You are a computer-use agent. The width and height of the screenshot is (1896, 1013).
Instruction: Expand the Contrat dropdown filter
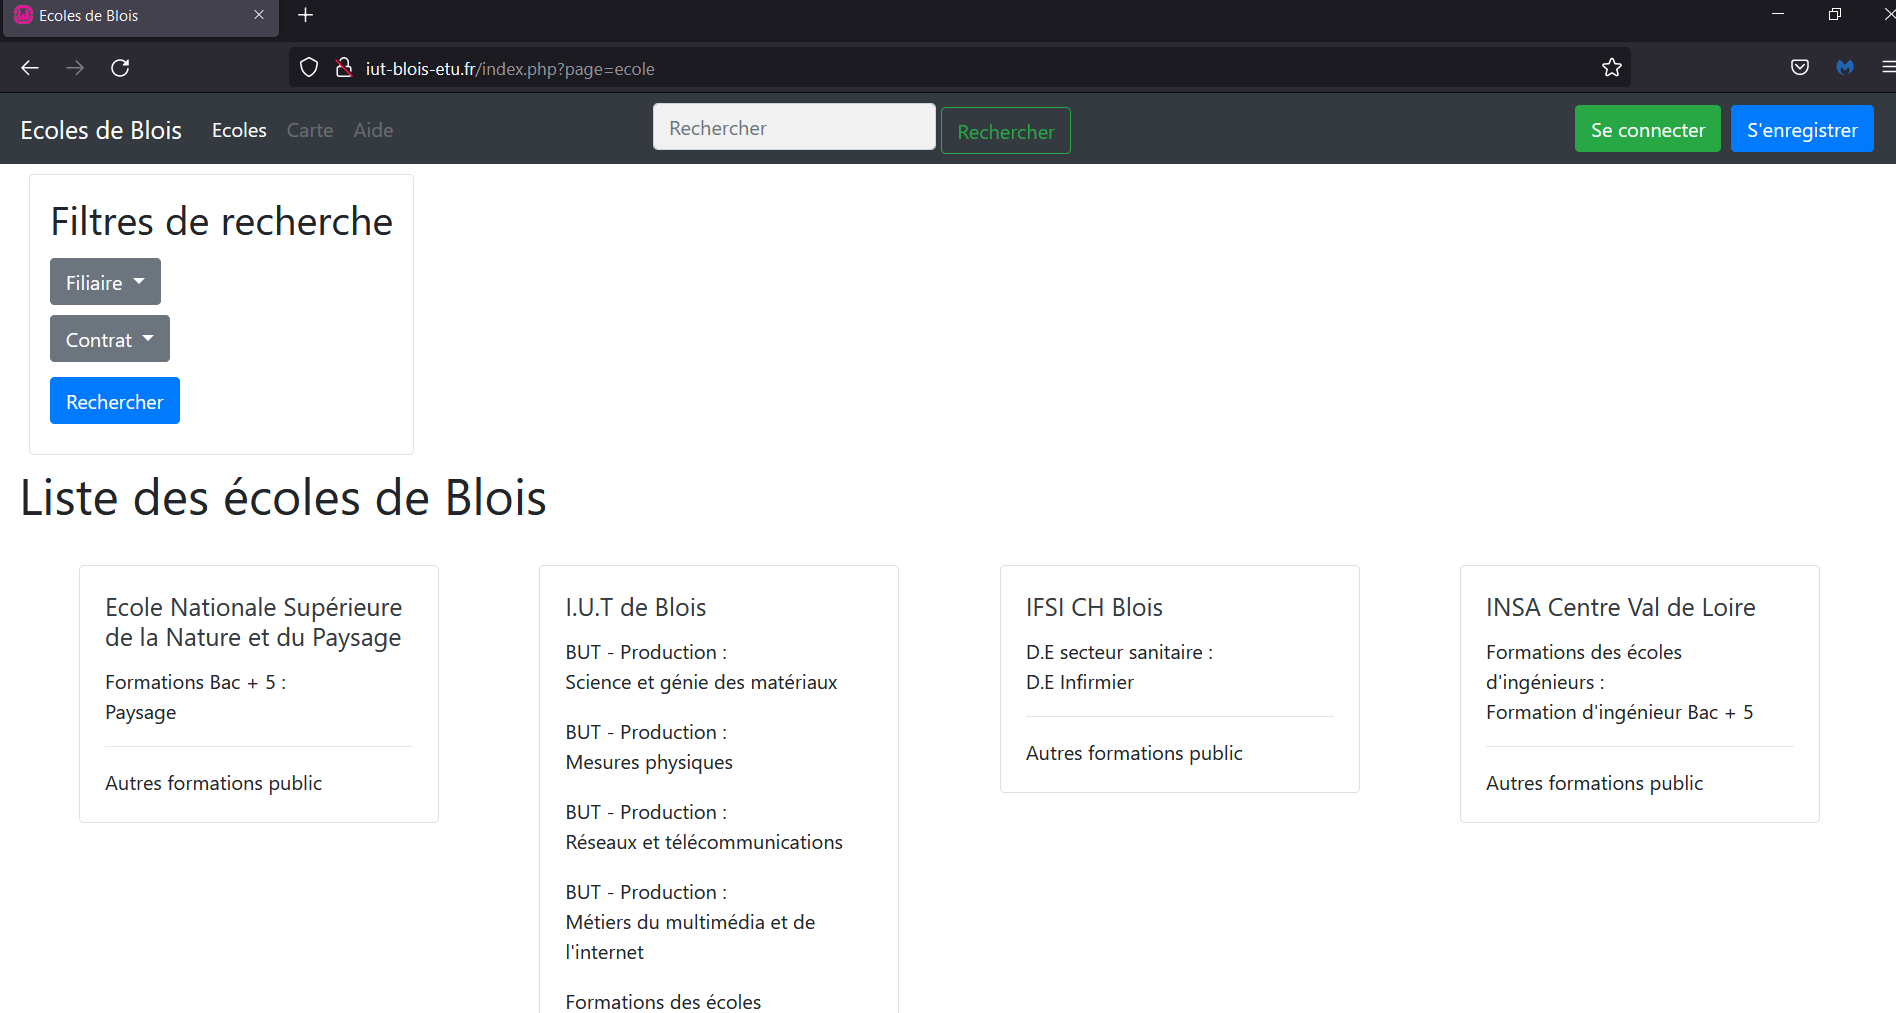click(110, 339)
